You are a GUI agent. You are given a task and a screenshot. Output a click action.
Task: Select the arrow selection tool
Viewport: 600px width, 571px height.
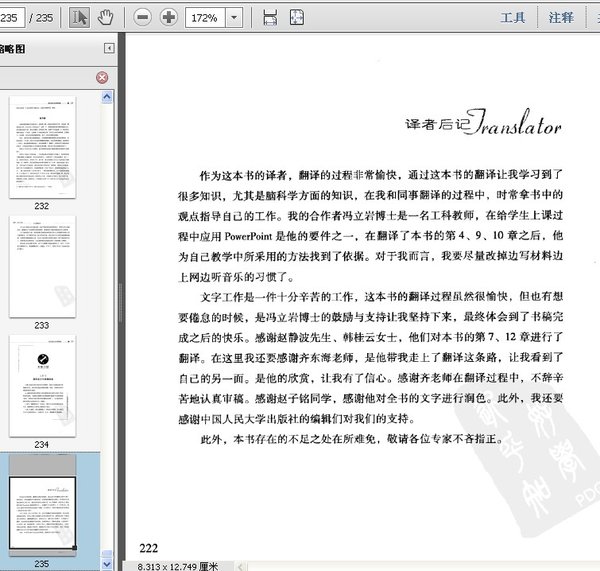(79, 18)
